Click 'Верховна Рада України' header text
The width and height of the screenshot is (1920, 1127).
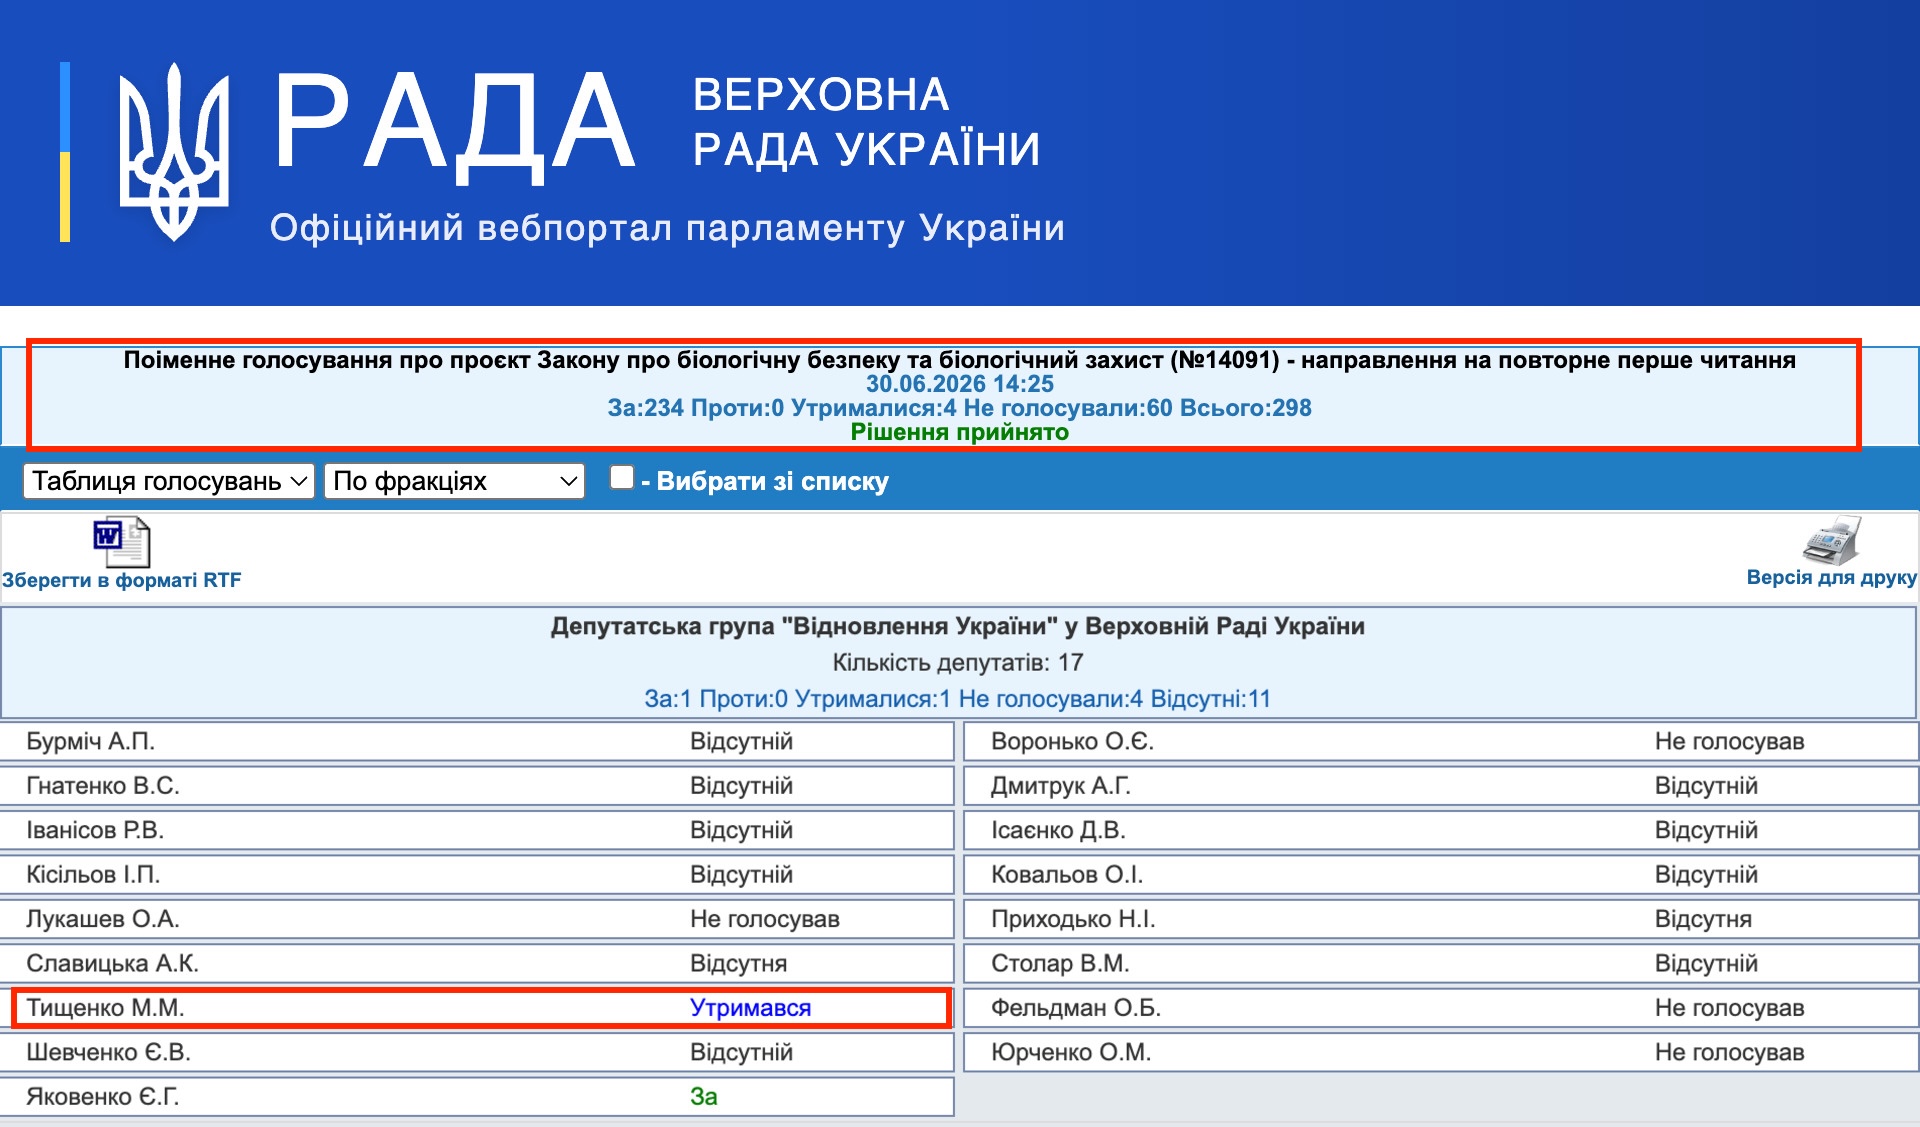866,122
